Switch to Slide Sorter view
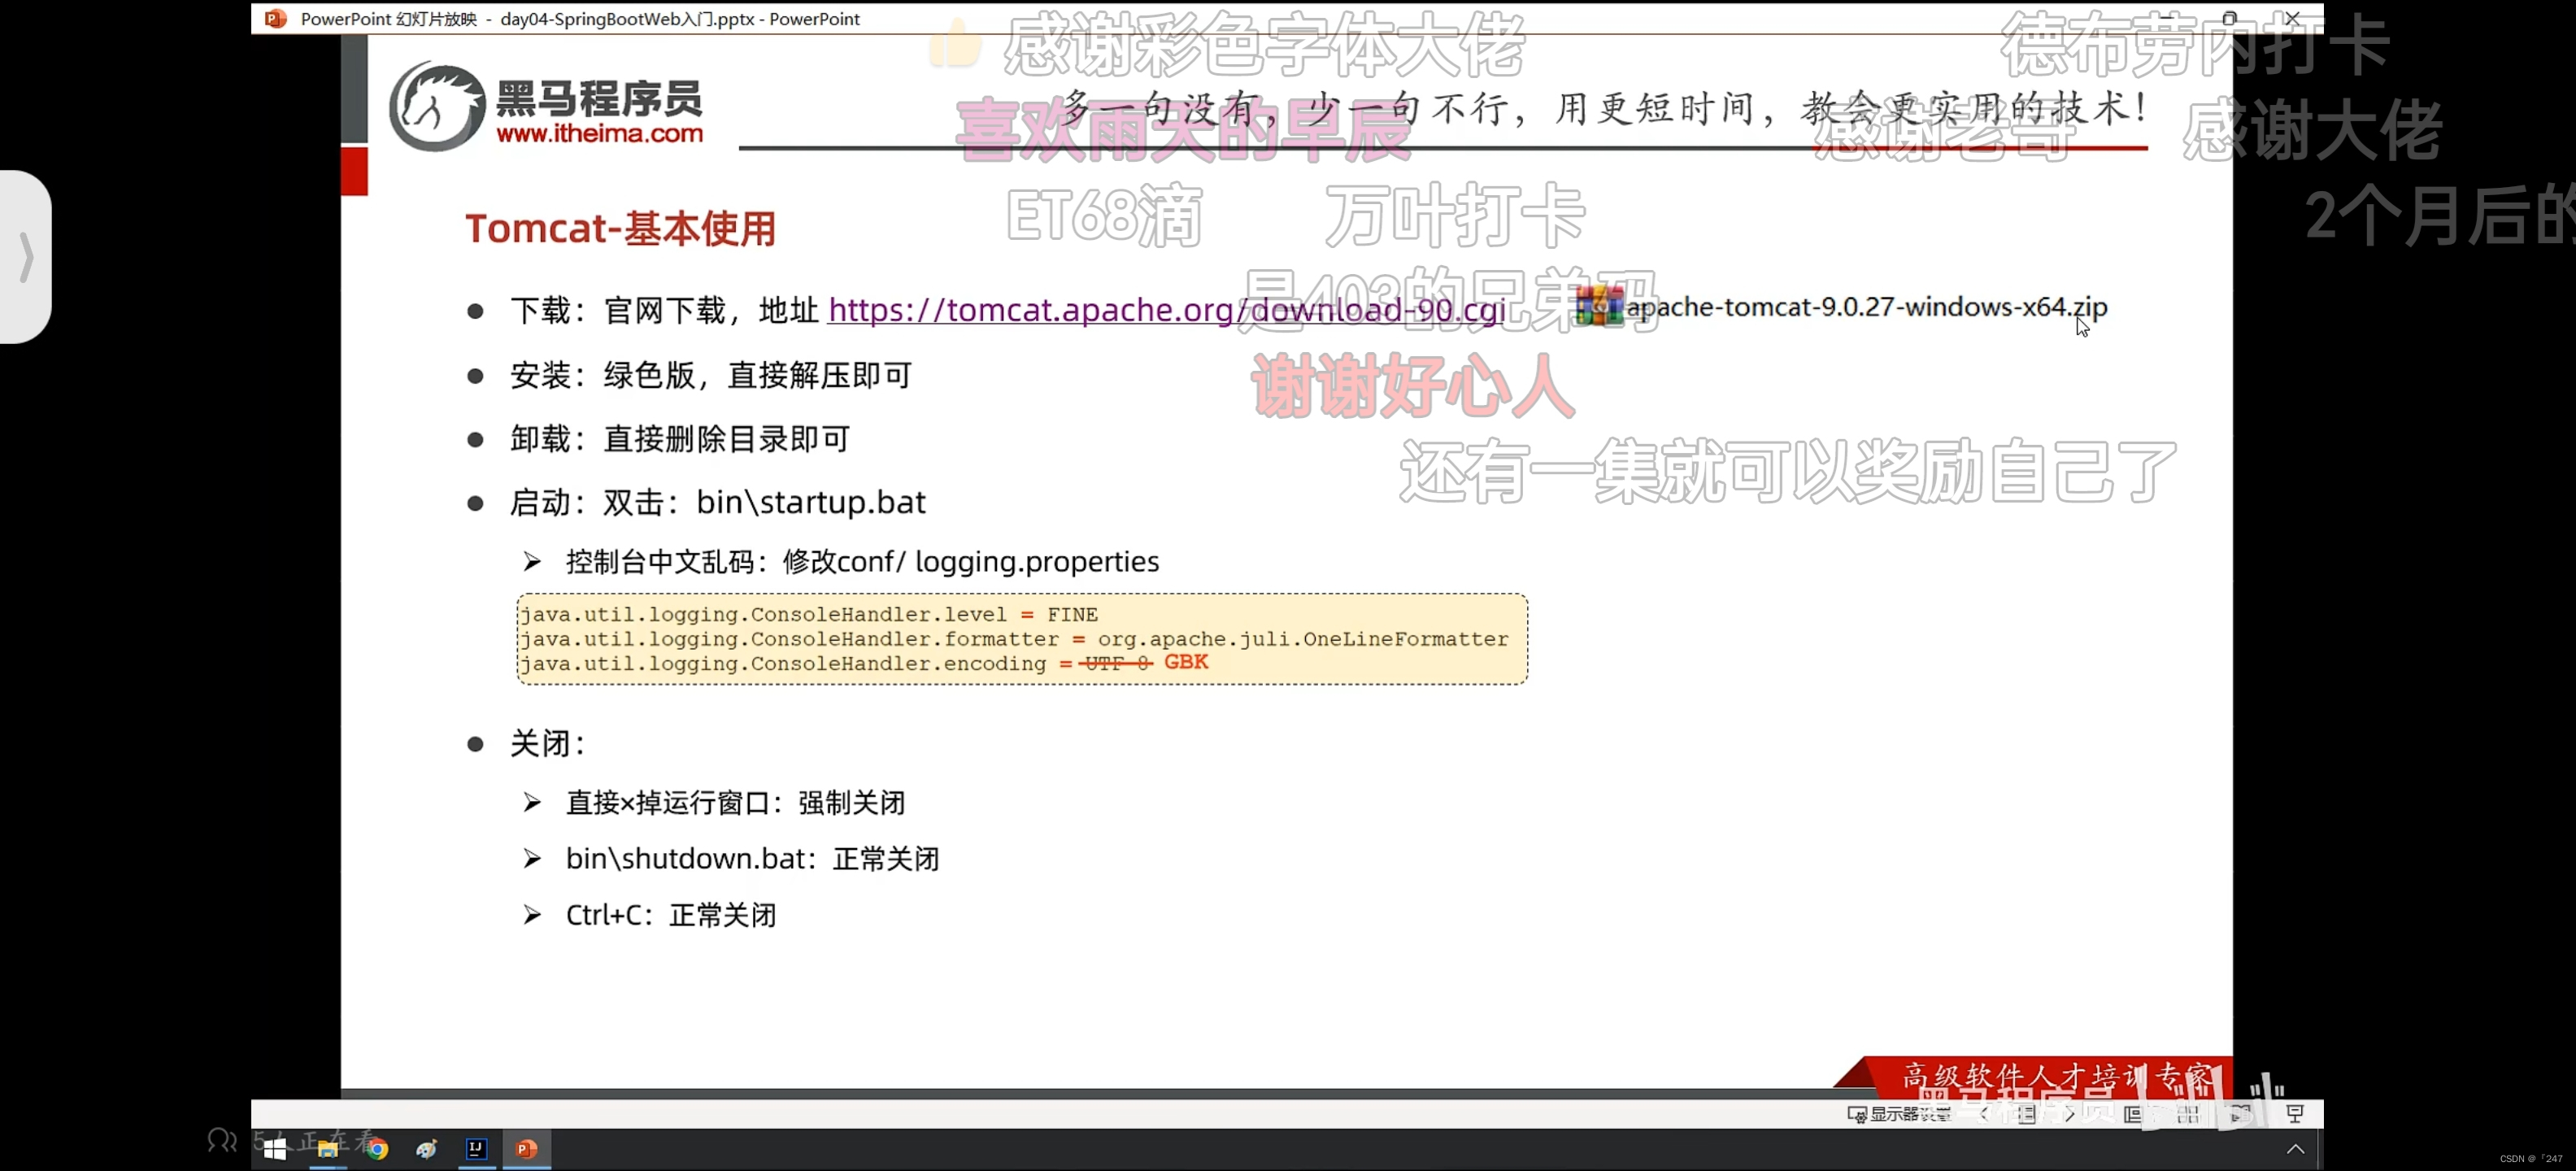This screenshot has width=2576, height=1171. 2187,1114
